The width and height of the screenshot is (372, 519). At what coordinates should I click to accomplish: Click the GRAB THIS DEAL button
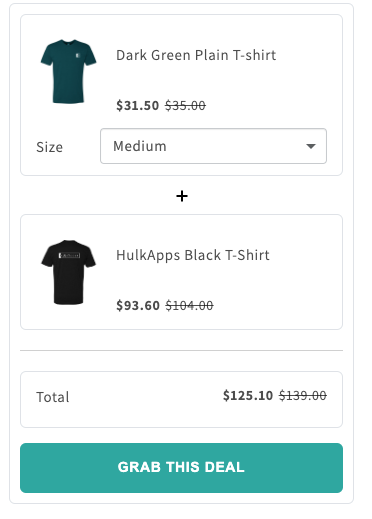point(181,468)
